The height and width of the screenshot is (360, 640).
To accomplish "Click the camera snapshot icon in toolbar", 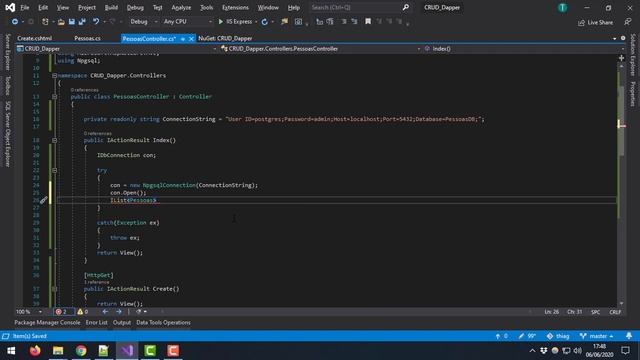I will click(x=298, y=22).
